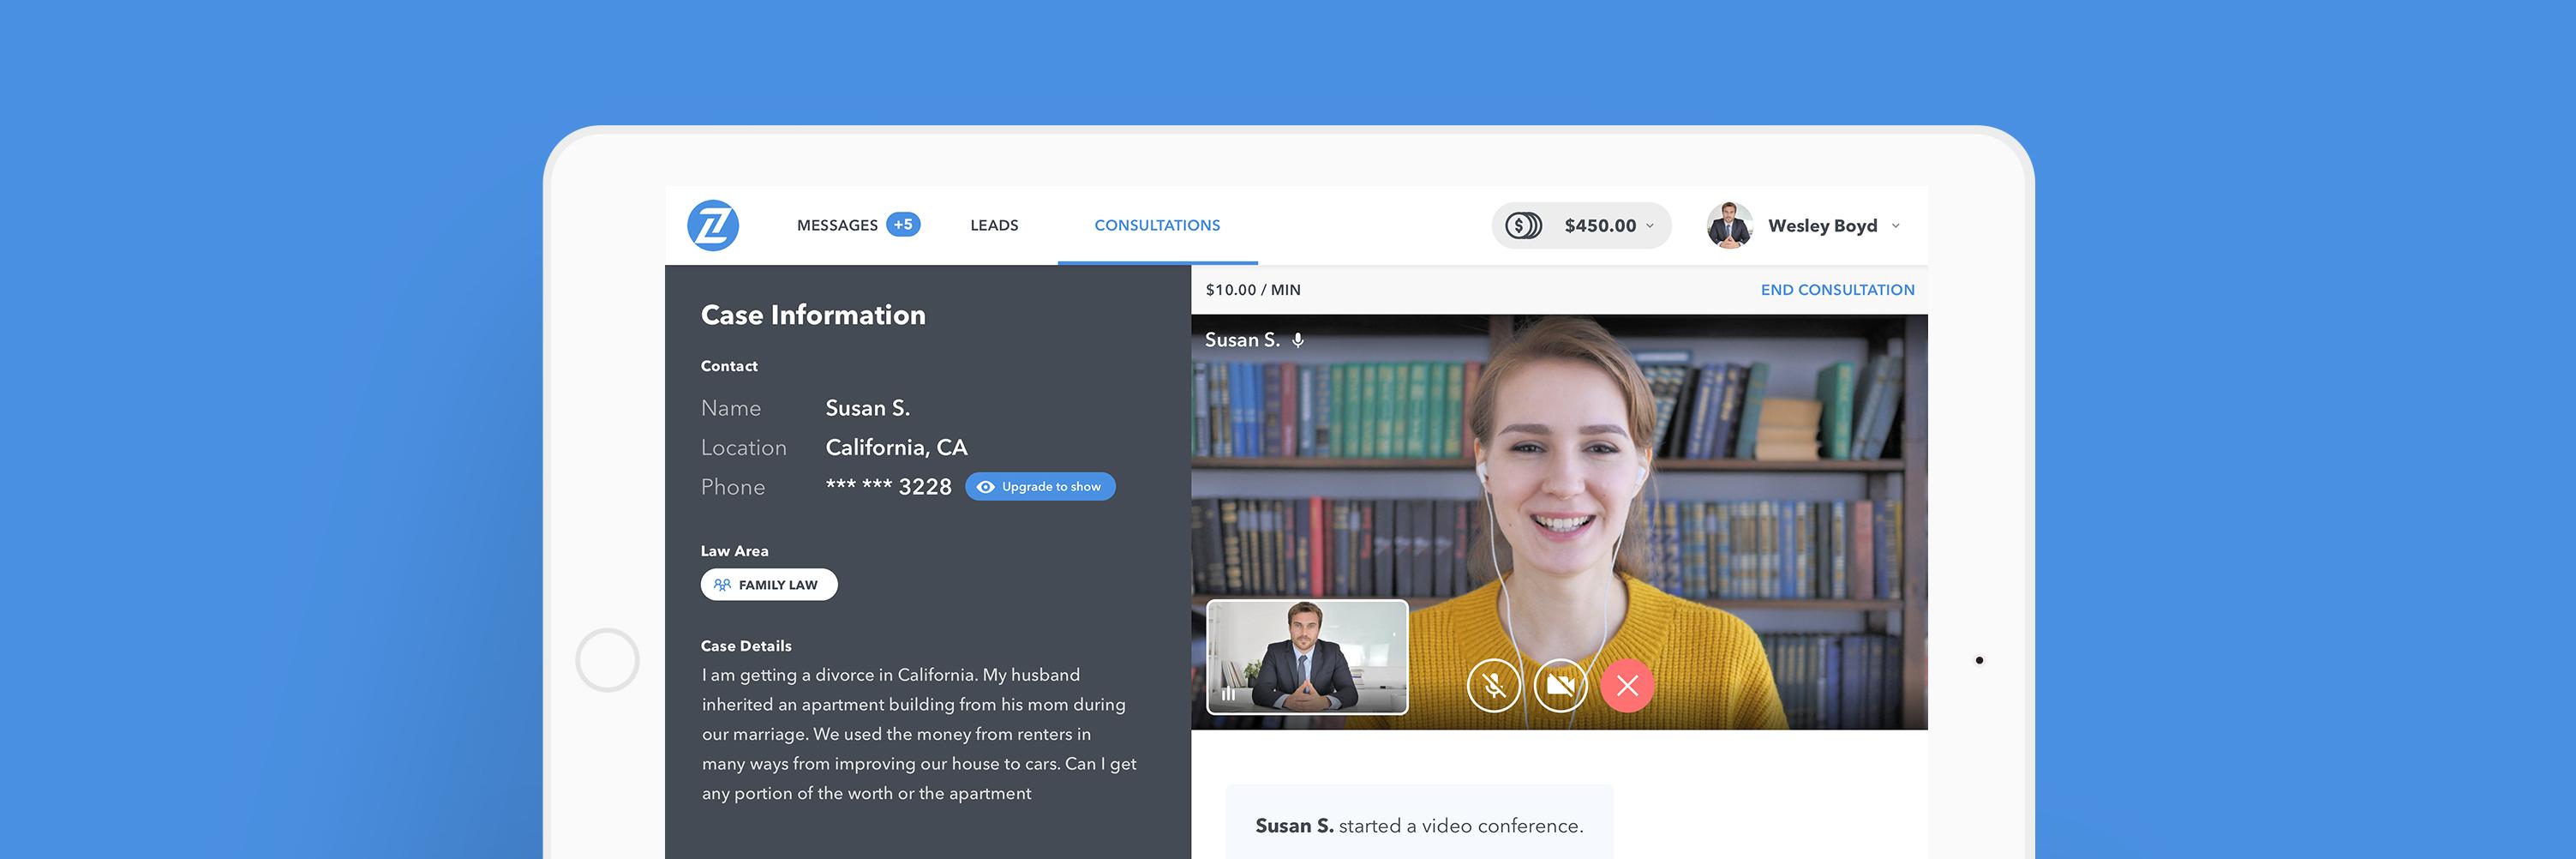Click the Case Details paragraph text

coord(919,734)
